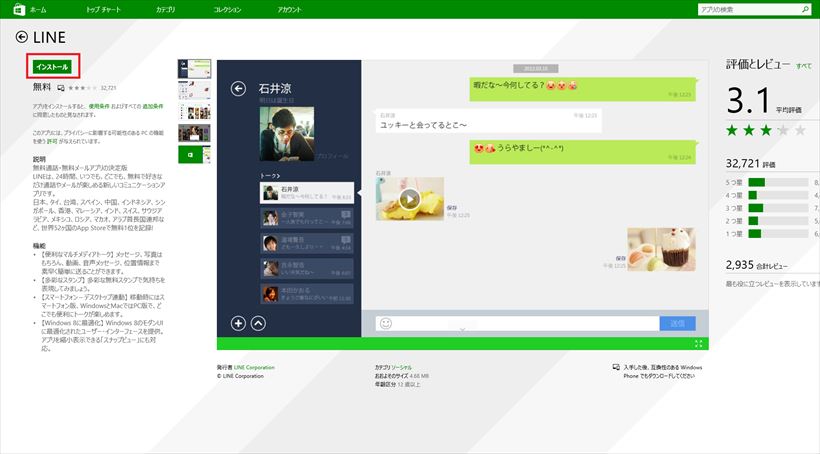Screen dimensions: 820x454
Task: Click the Windows Phone device icon at bottom
Action: point(616,368)
